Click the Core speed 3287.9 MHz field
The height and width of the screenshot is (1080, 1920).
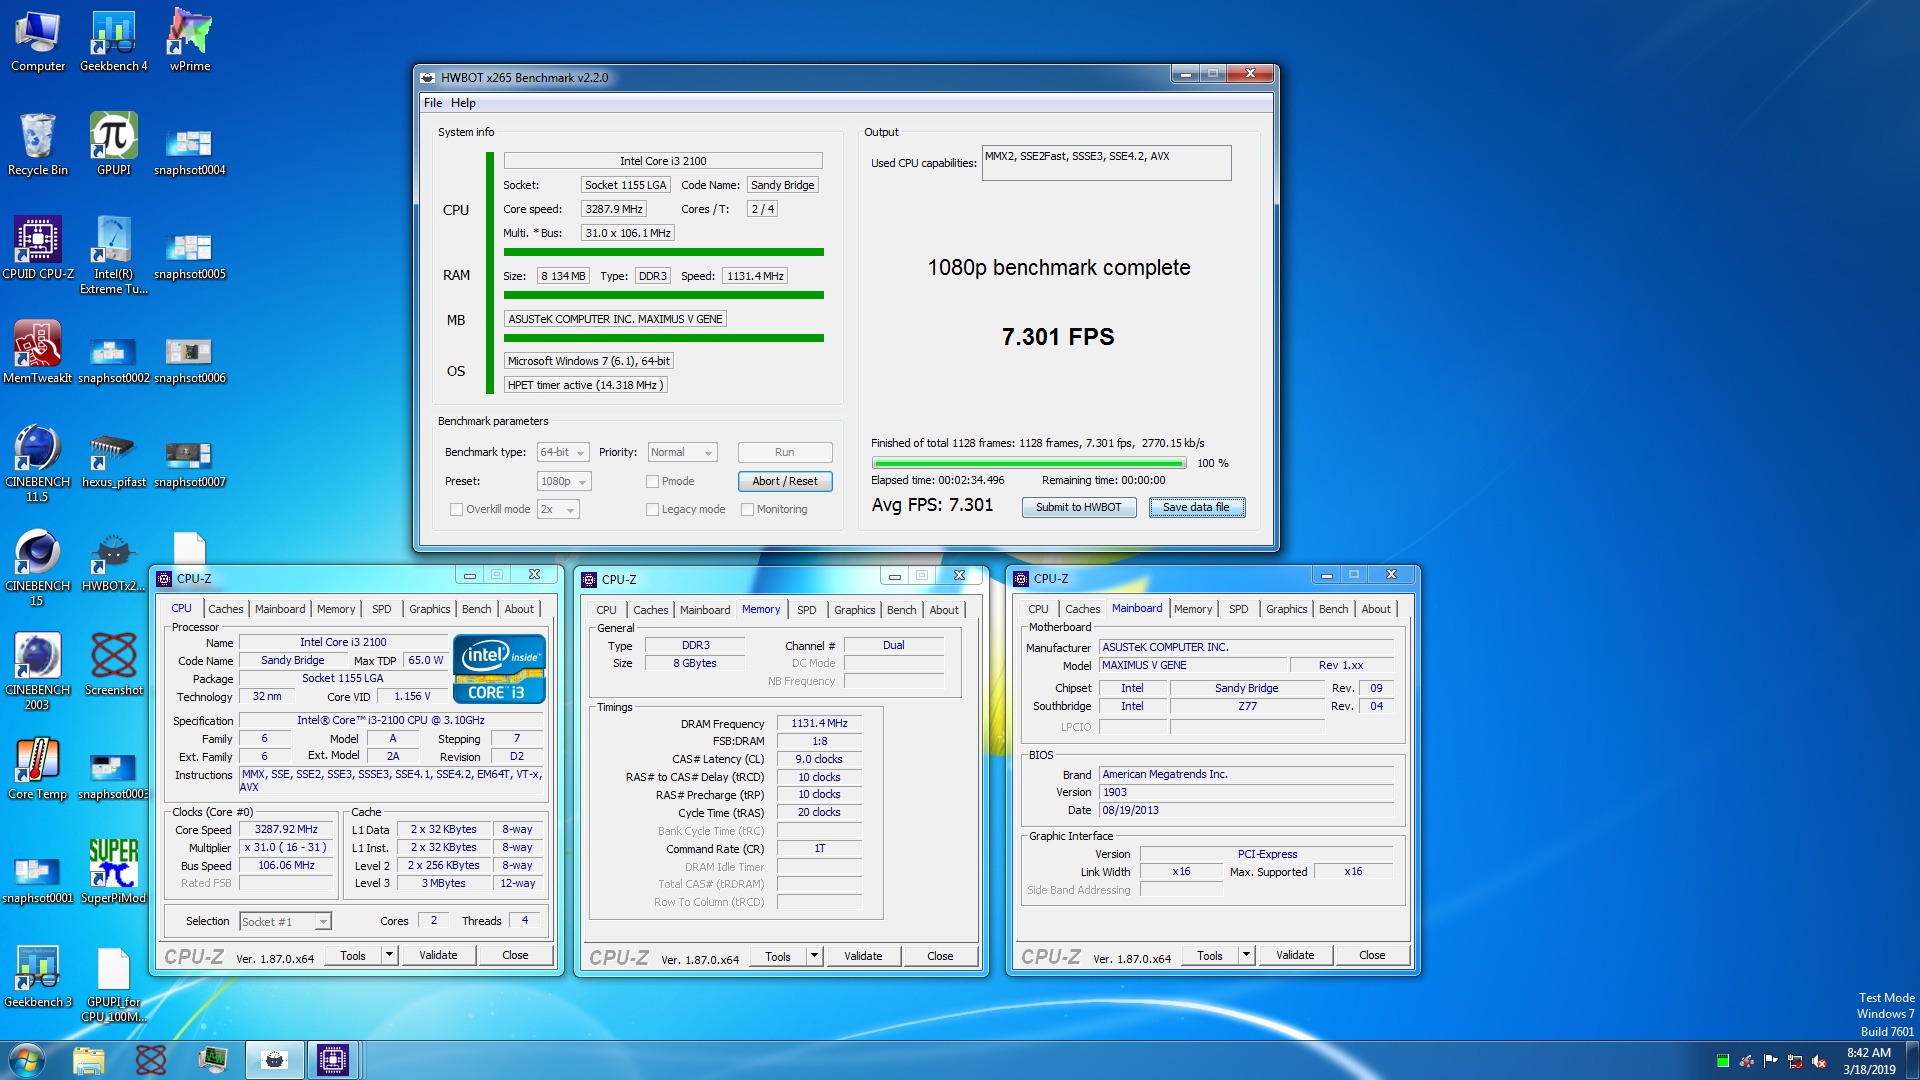click(614, 209)
